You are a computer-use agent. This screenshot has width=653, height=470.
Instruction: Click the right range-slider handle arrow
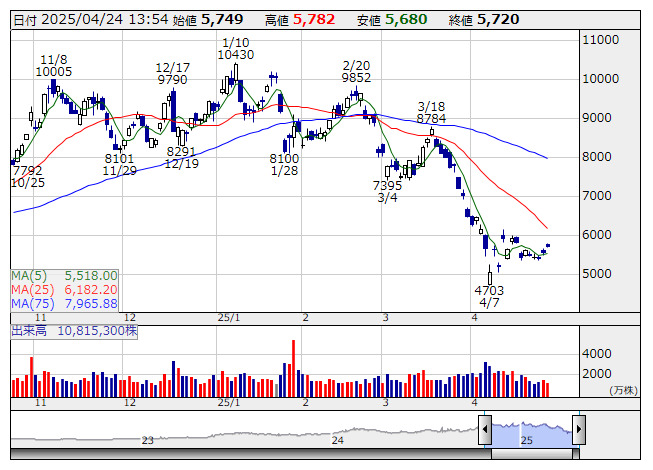[579, 429]
